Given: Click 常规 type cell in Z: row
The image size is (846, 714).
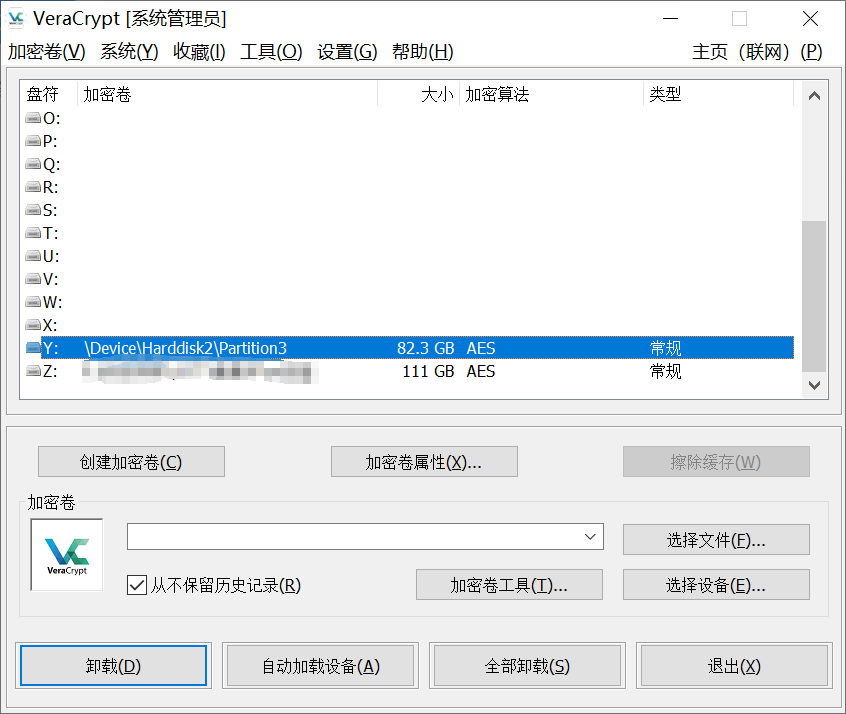Looking at the screenshot, I should click(665, 371).
